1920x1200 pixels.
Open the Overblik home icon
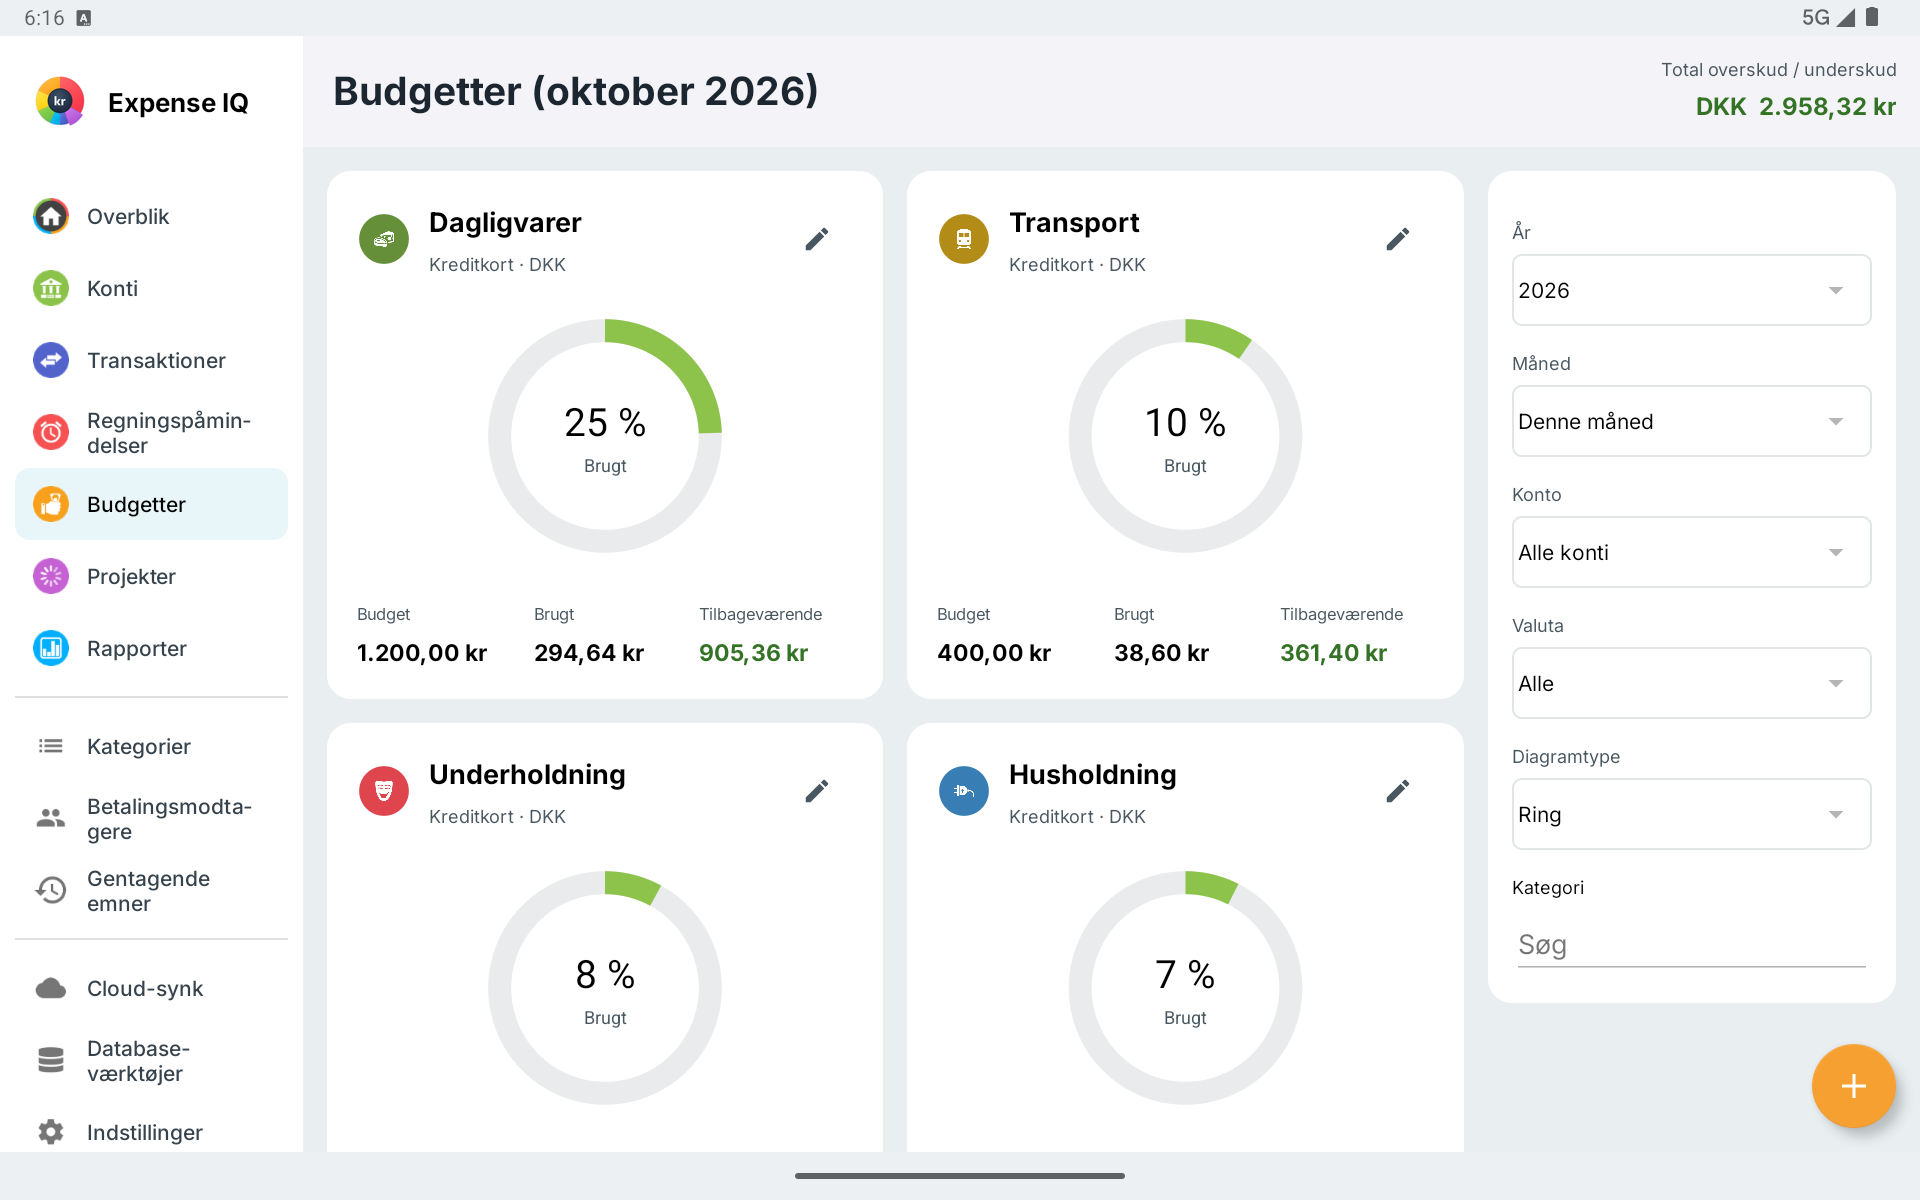[51, 216]
